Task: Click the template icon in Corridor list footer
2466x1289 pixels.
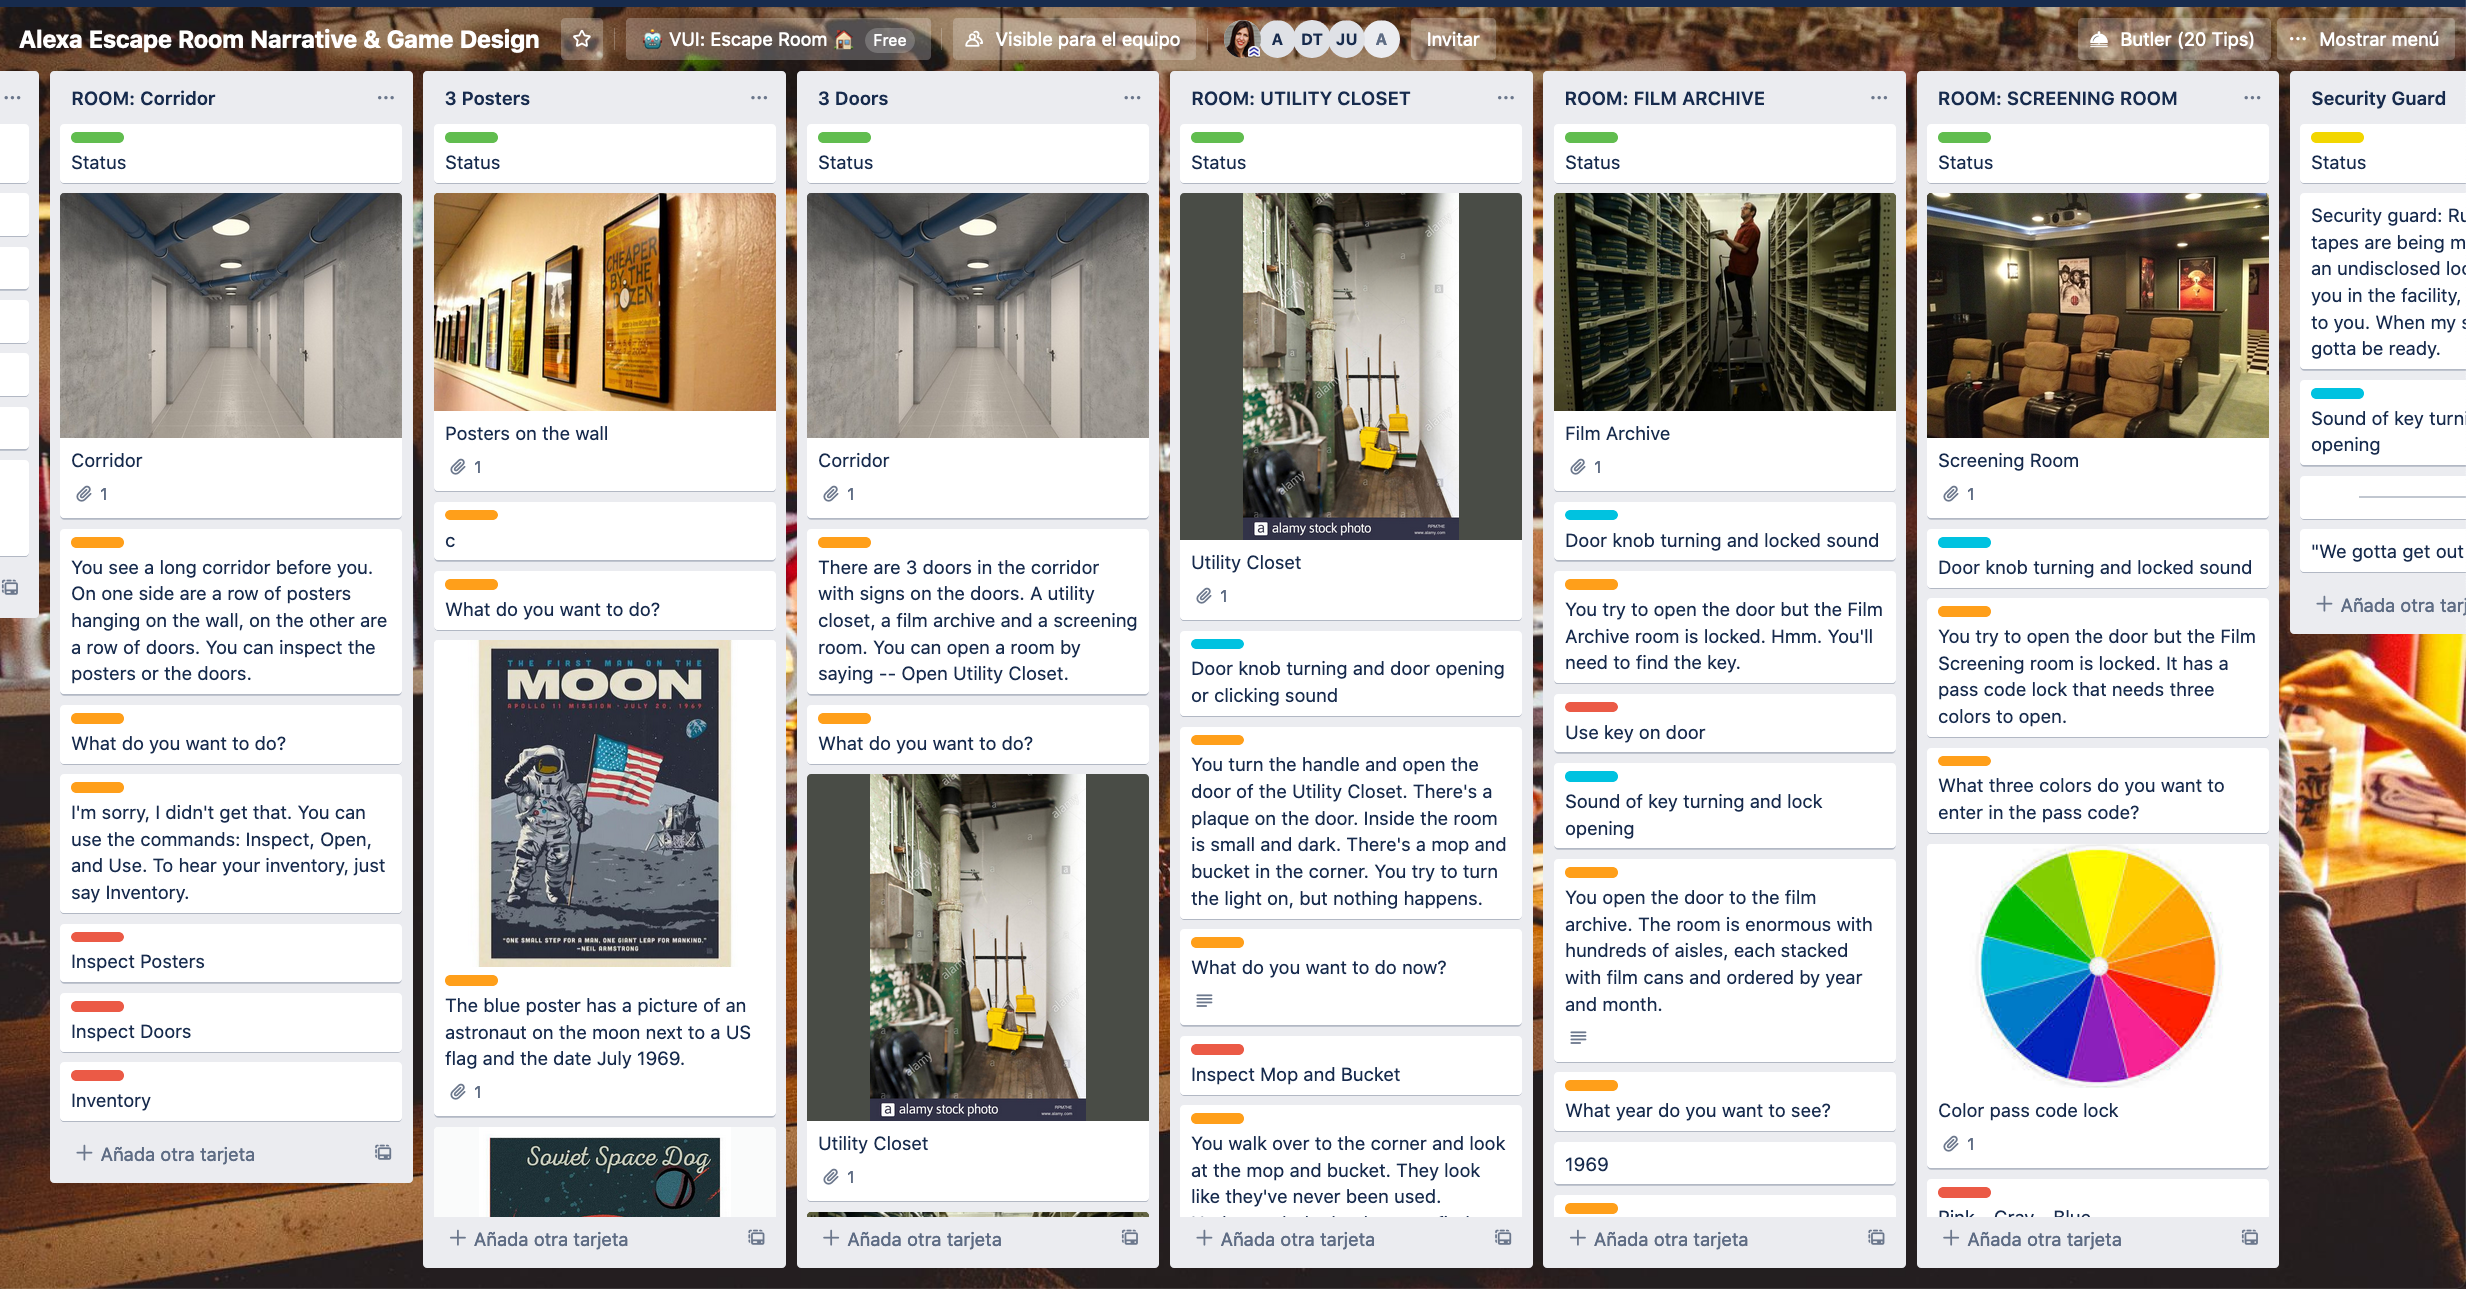Action: tap(383, 1153)
